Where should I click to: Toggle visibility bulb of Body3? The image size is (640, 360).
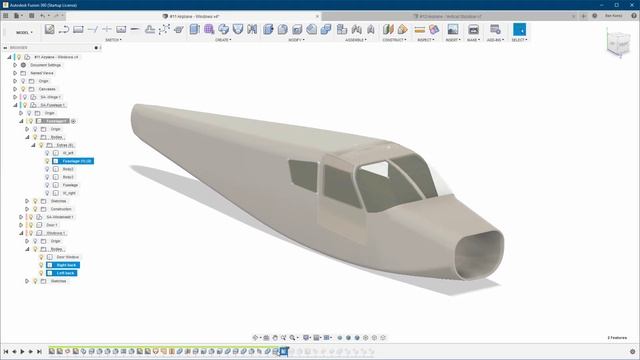(x=47, y=177)
